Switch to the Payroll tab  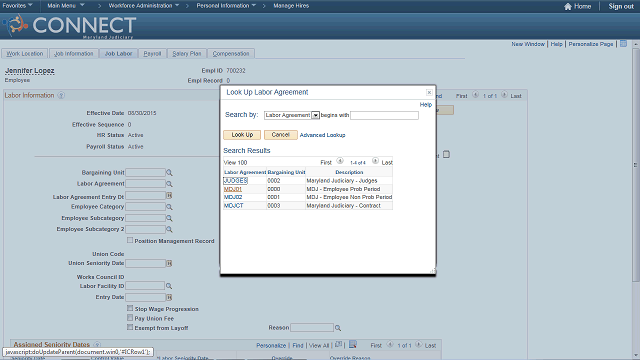click(152, 53)
